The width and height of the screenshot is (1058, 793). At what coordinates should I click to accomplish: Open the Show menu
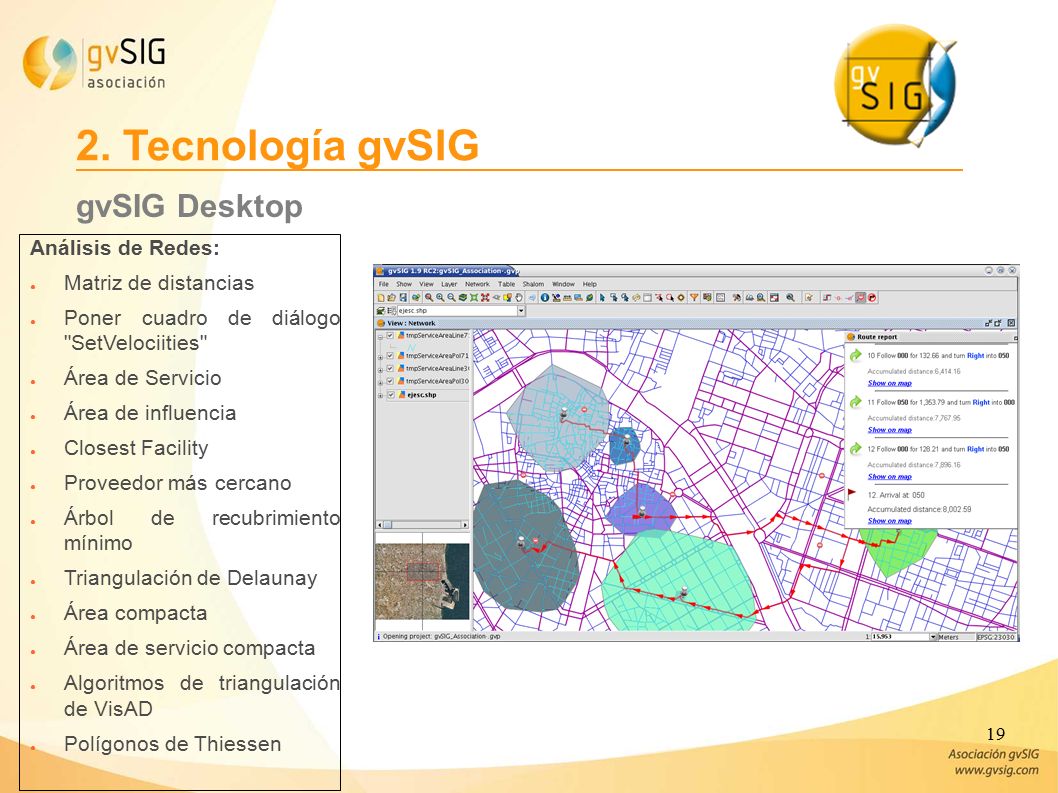click(x=403, y=284)
